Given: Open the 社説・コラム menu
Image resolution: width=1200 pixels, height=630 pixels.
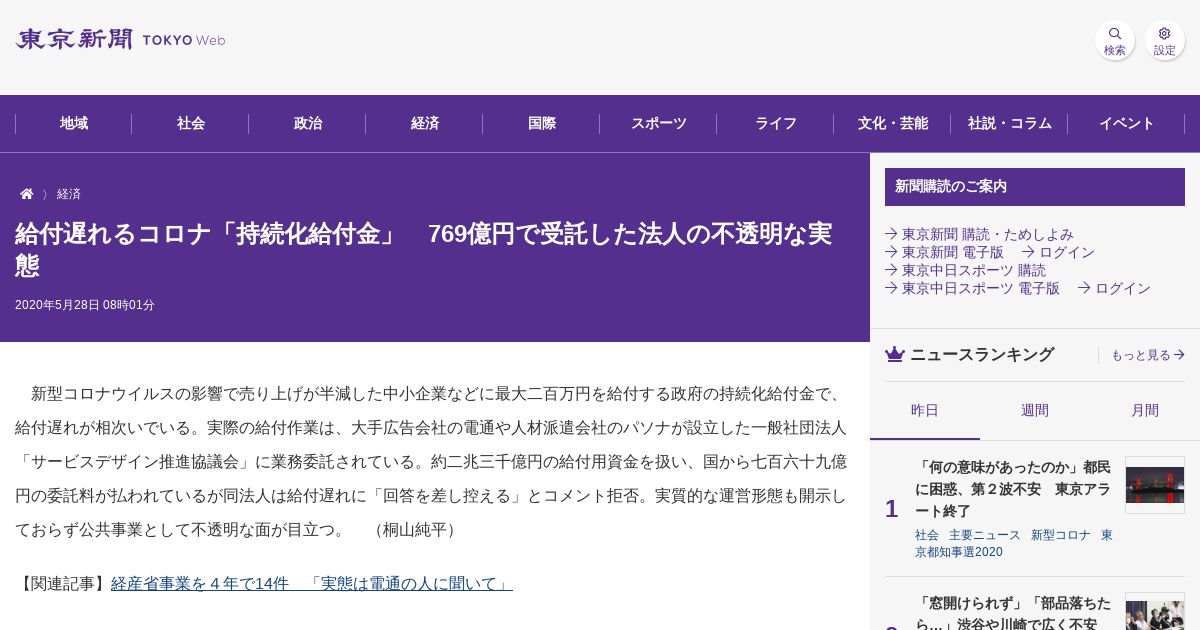Looking at the screenshot, I should (1010, 123).
